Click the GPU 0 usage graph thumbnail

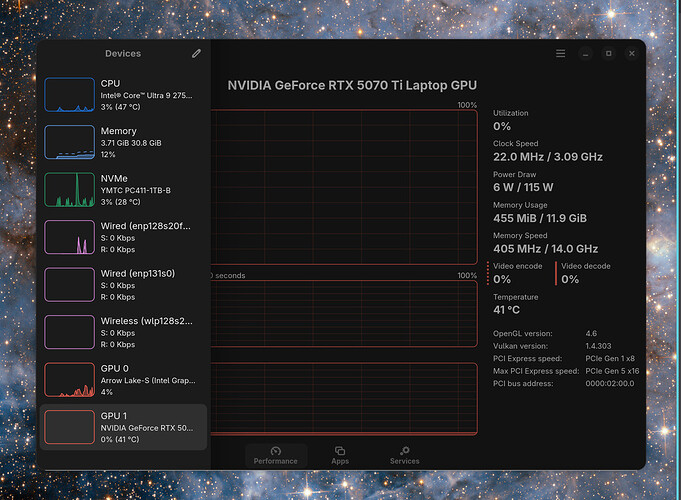point(69,380)
